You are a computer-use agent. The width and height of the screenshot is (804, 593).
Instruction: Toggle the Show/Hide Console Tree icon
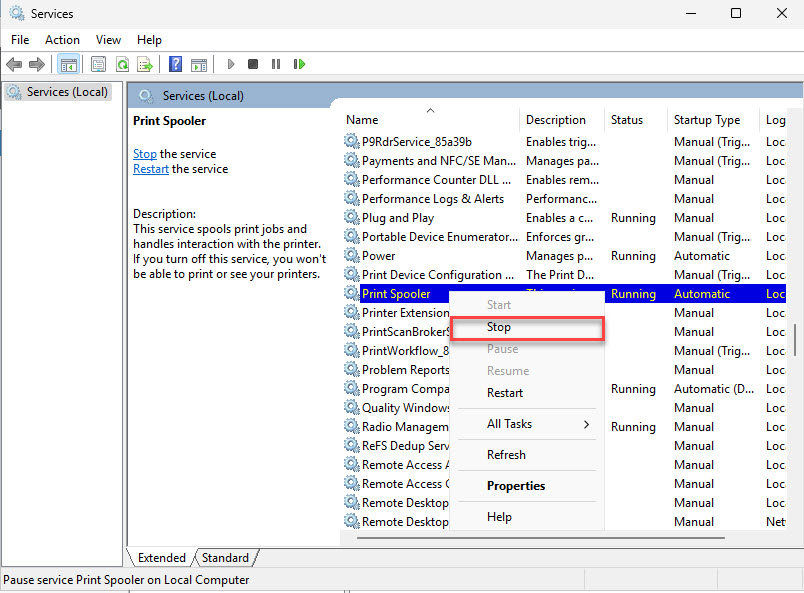68,65
